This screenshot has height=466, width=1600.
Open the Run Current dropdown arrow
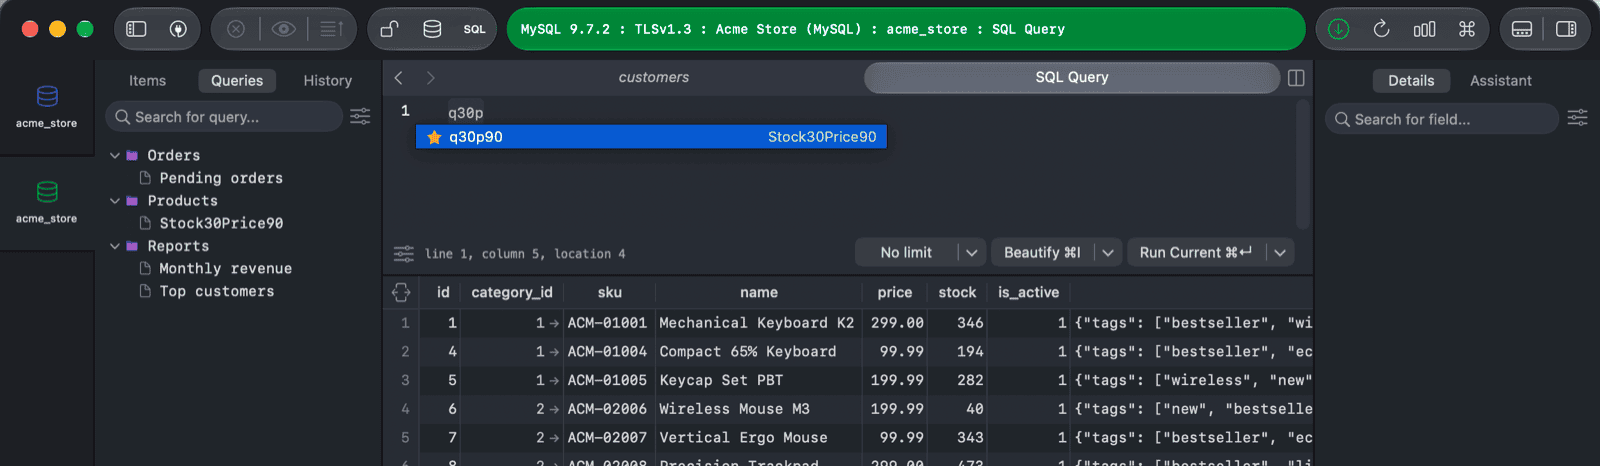[1280, 253]
